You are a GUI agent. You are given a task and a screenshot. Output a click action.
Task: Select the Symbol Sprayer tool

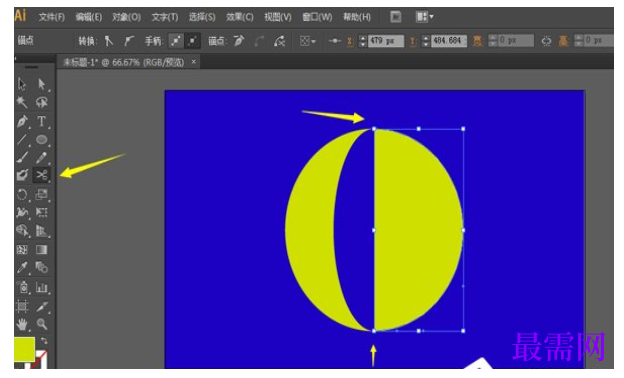click(x=22, y=287)
